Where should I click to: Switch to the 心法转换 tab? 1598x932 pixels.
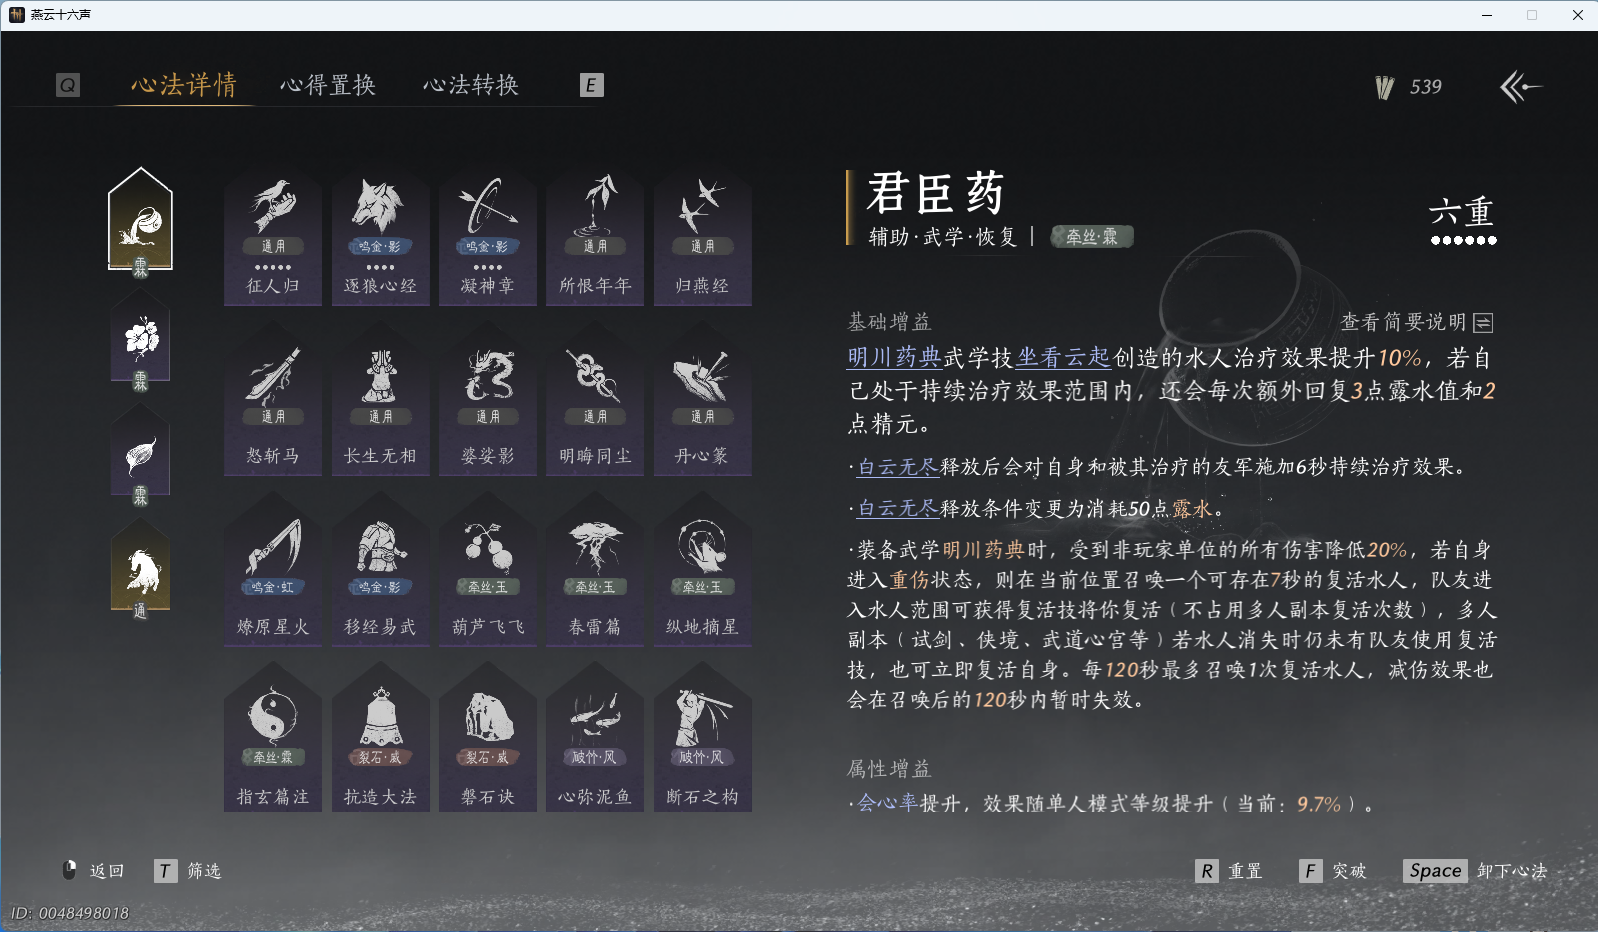click(471, 85)
